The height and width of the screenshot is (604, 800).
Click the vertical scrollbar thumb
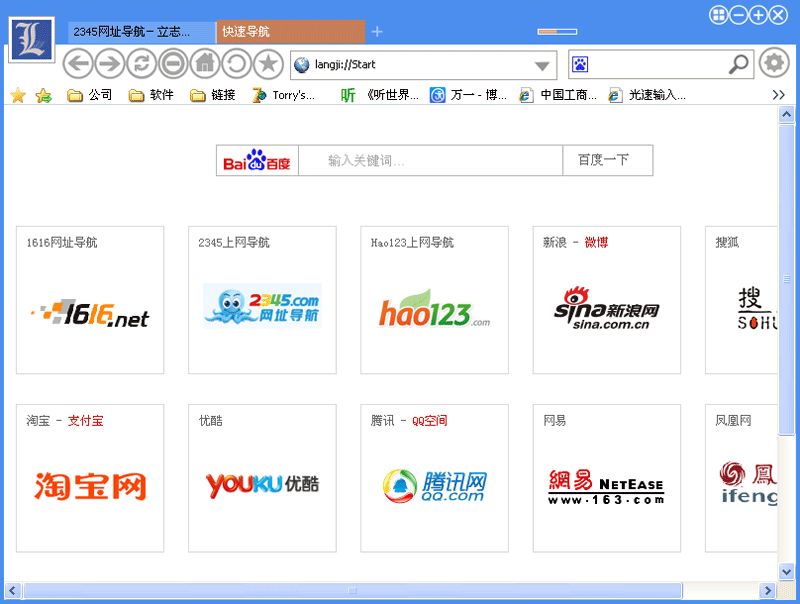pos(786,279)
